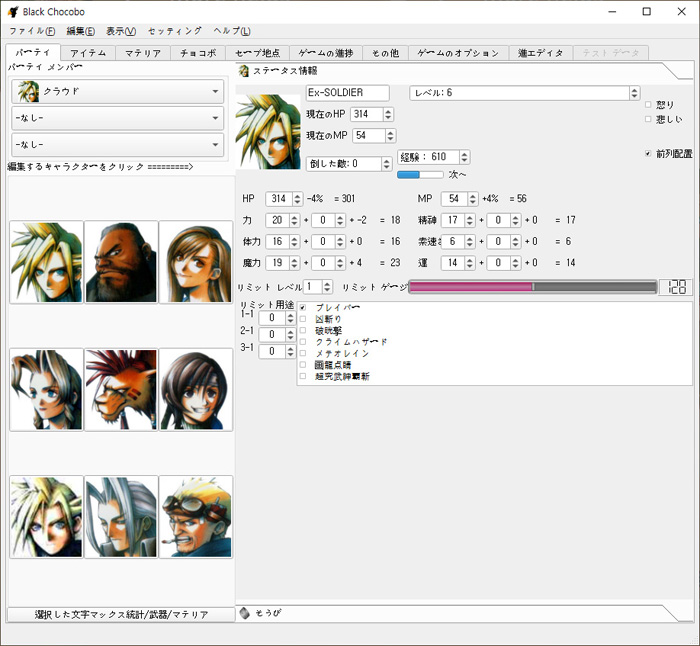Image resolution: width=700 pixels, height=646 pixels.
Task: Adjust the 経験 610 experience spinner
Action: click(433, 157)
